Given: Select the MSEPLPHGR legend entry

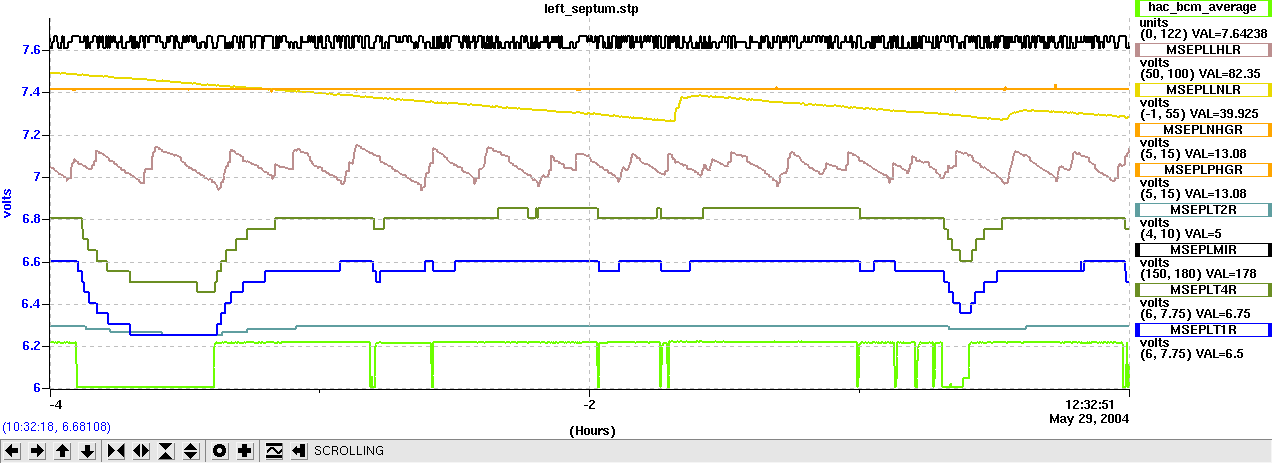Looking at the screenshot, I should coord(1205,170).
